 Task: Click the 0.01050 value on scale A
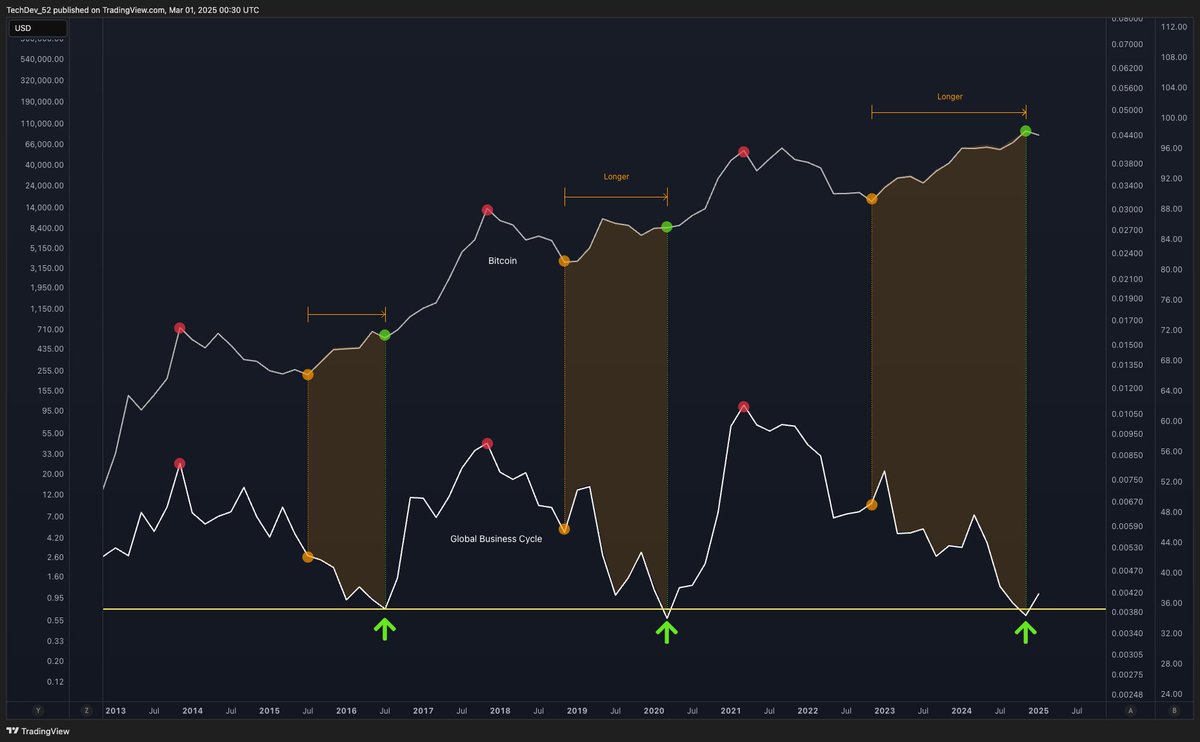click(1126, 413)
